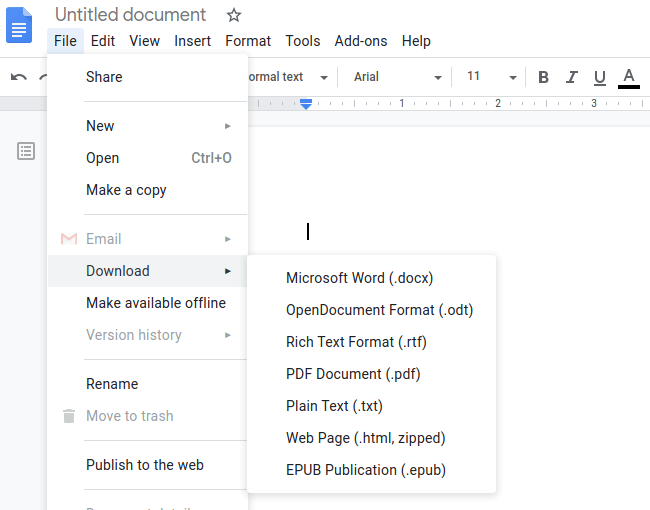Open the Tools menu
The width and height of the screenshot is (650, 510).
pos(303,41)
